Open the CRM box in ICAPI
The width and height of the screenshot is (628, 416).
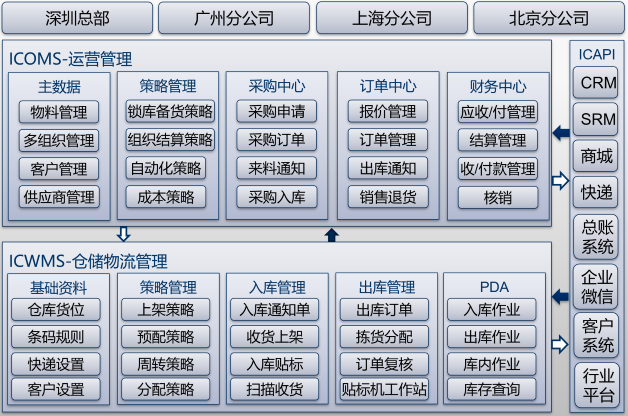coord(598,83)
